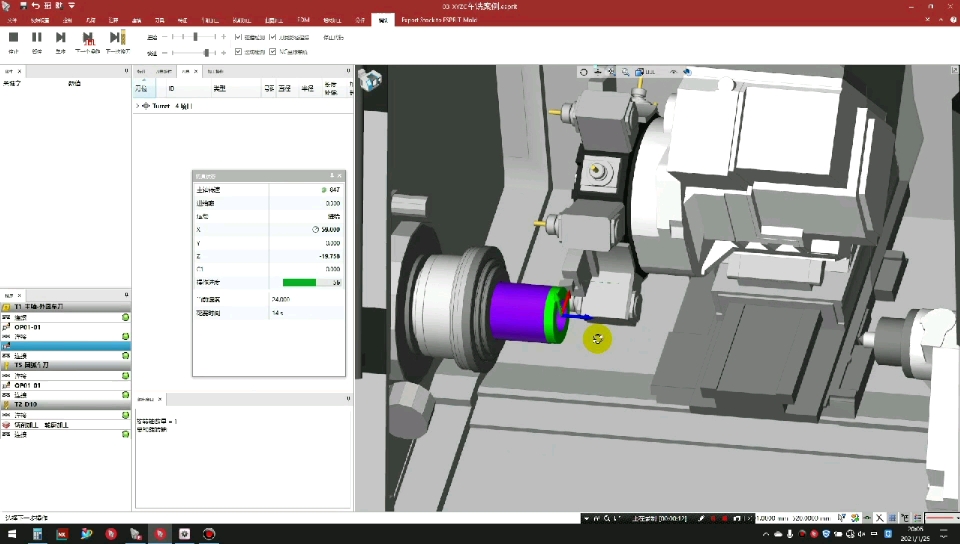This screenshot has height=544, width=960.
Task: Click the machine view cube icon
Action: point(370,80)
